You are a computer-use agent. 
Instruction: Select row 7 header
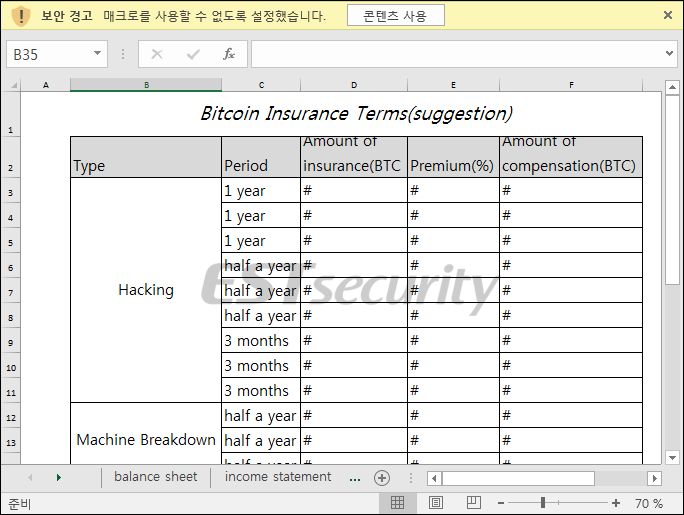pyautogui.click(x=10, y=290)
